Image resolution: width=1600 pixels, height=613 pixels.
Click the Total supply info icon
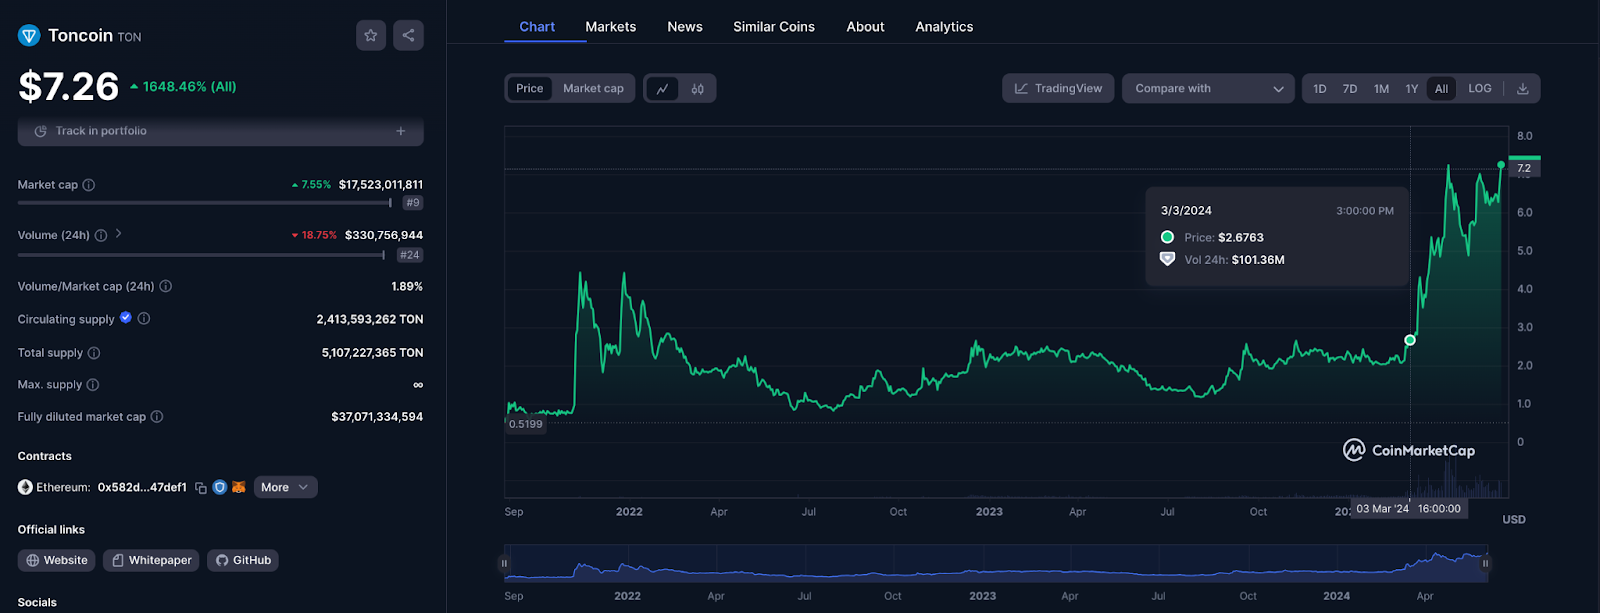pyautogui.click(x=94, y=353)
